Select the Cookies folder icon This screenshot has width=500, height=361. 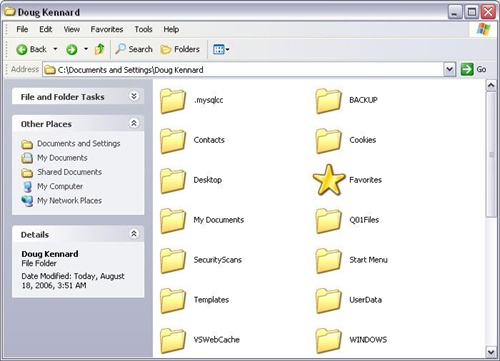pos(328,141)
